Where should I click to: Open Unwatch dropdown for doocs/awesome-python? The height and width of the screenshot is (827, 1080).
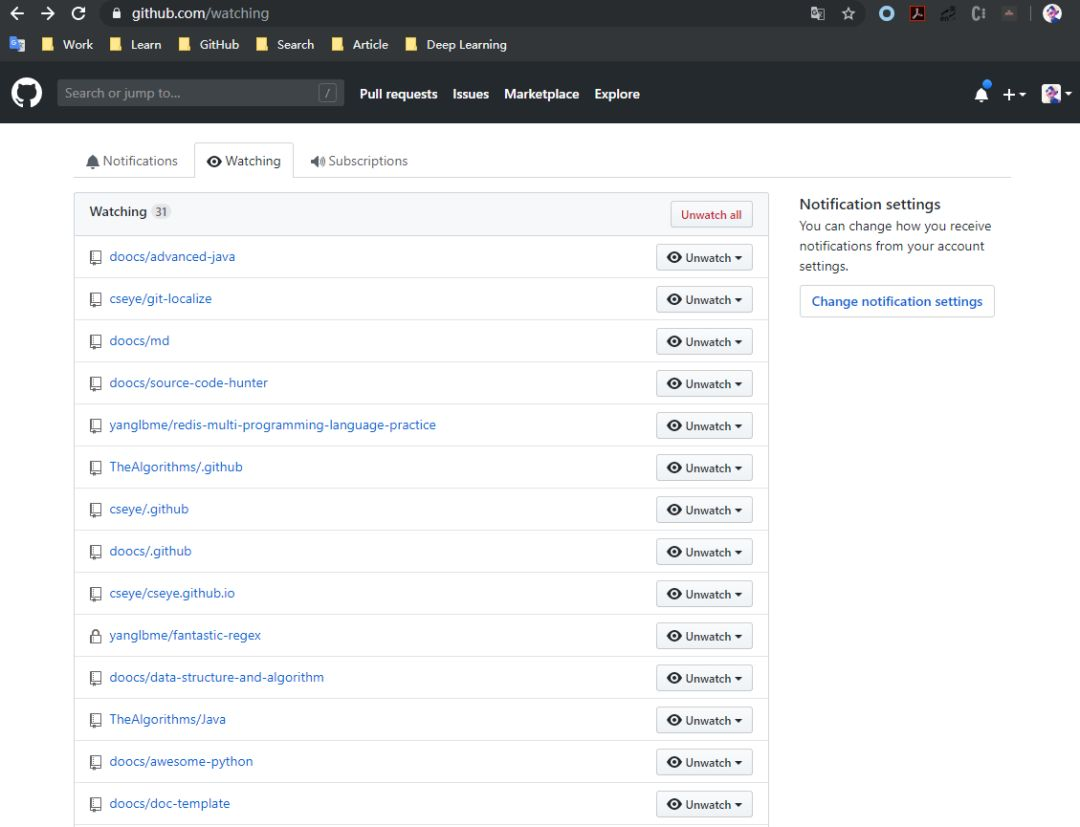[704, 762]
